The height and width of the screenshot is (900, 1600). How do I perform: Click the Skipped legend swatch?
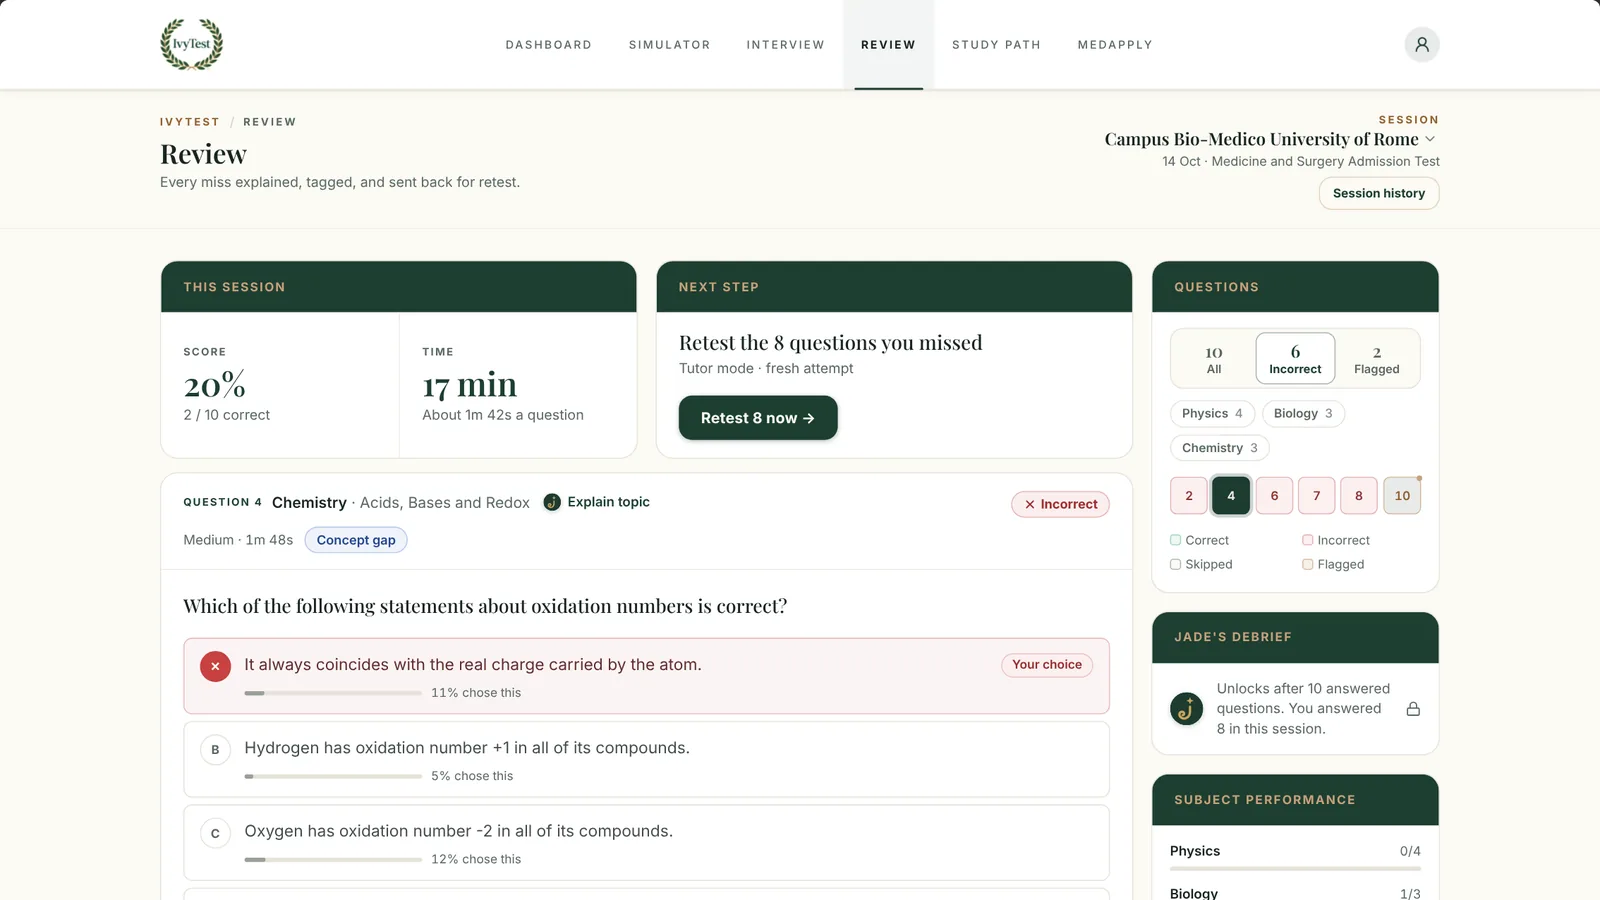coord(1175,564)
